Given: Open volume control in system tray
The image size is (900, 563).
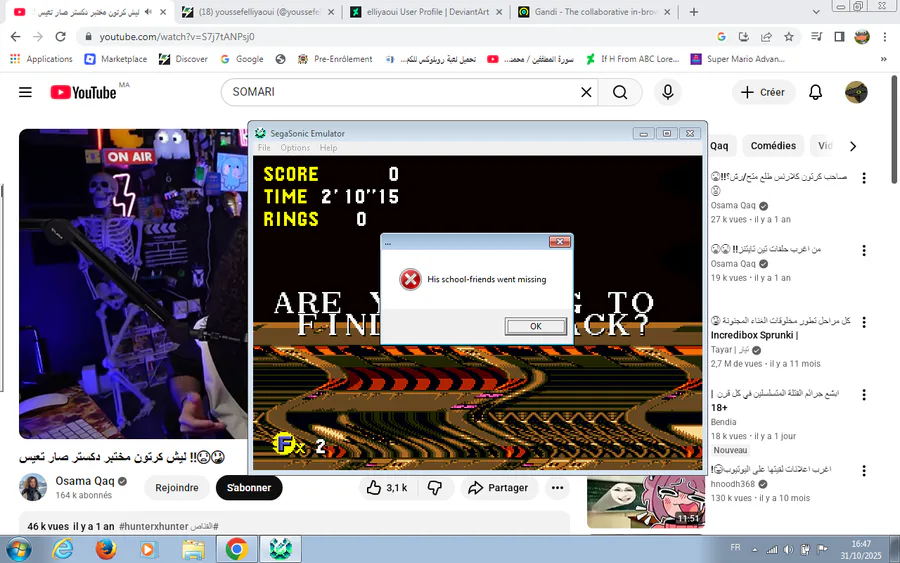Looking at the screenshot, I should [789, 549].
